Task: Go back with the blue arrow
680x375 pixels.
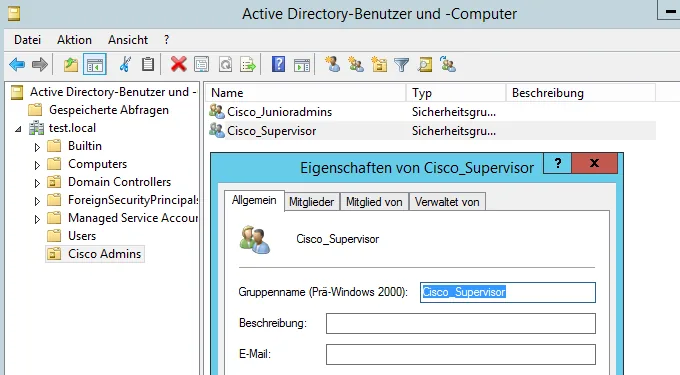Action: [x=17, y=65]
